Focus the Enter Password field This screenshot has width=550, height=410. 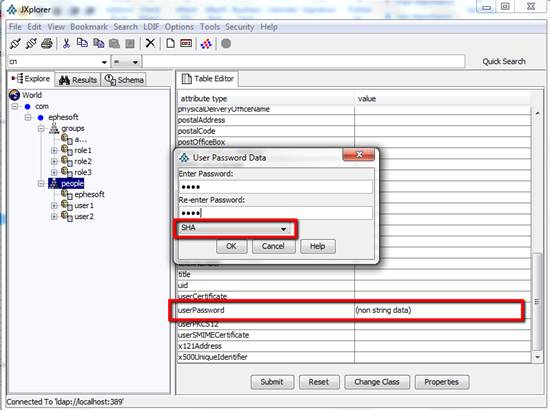click(x=275, y=187)
